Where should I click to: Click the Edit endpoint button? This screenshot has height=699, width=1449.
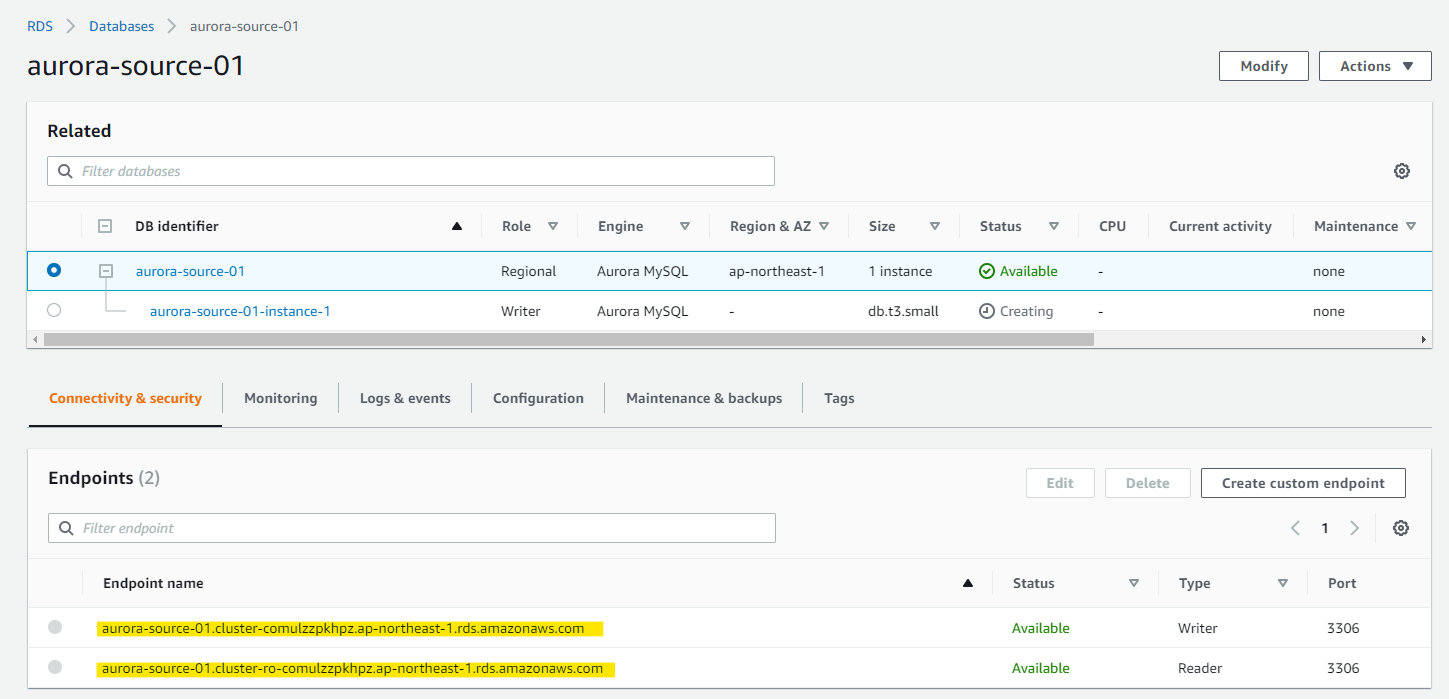[x=1060, y=483]
